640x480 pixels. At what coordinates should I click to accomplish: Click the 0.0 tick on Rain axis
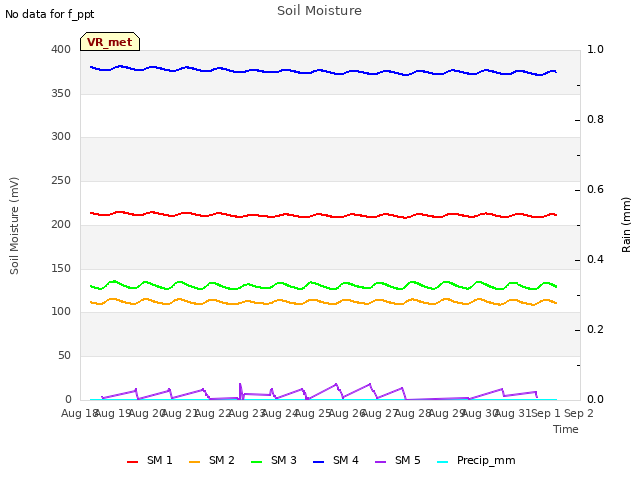pyautogui.click(x=595, y=400)
